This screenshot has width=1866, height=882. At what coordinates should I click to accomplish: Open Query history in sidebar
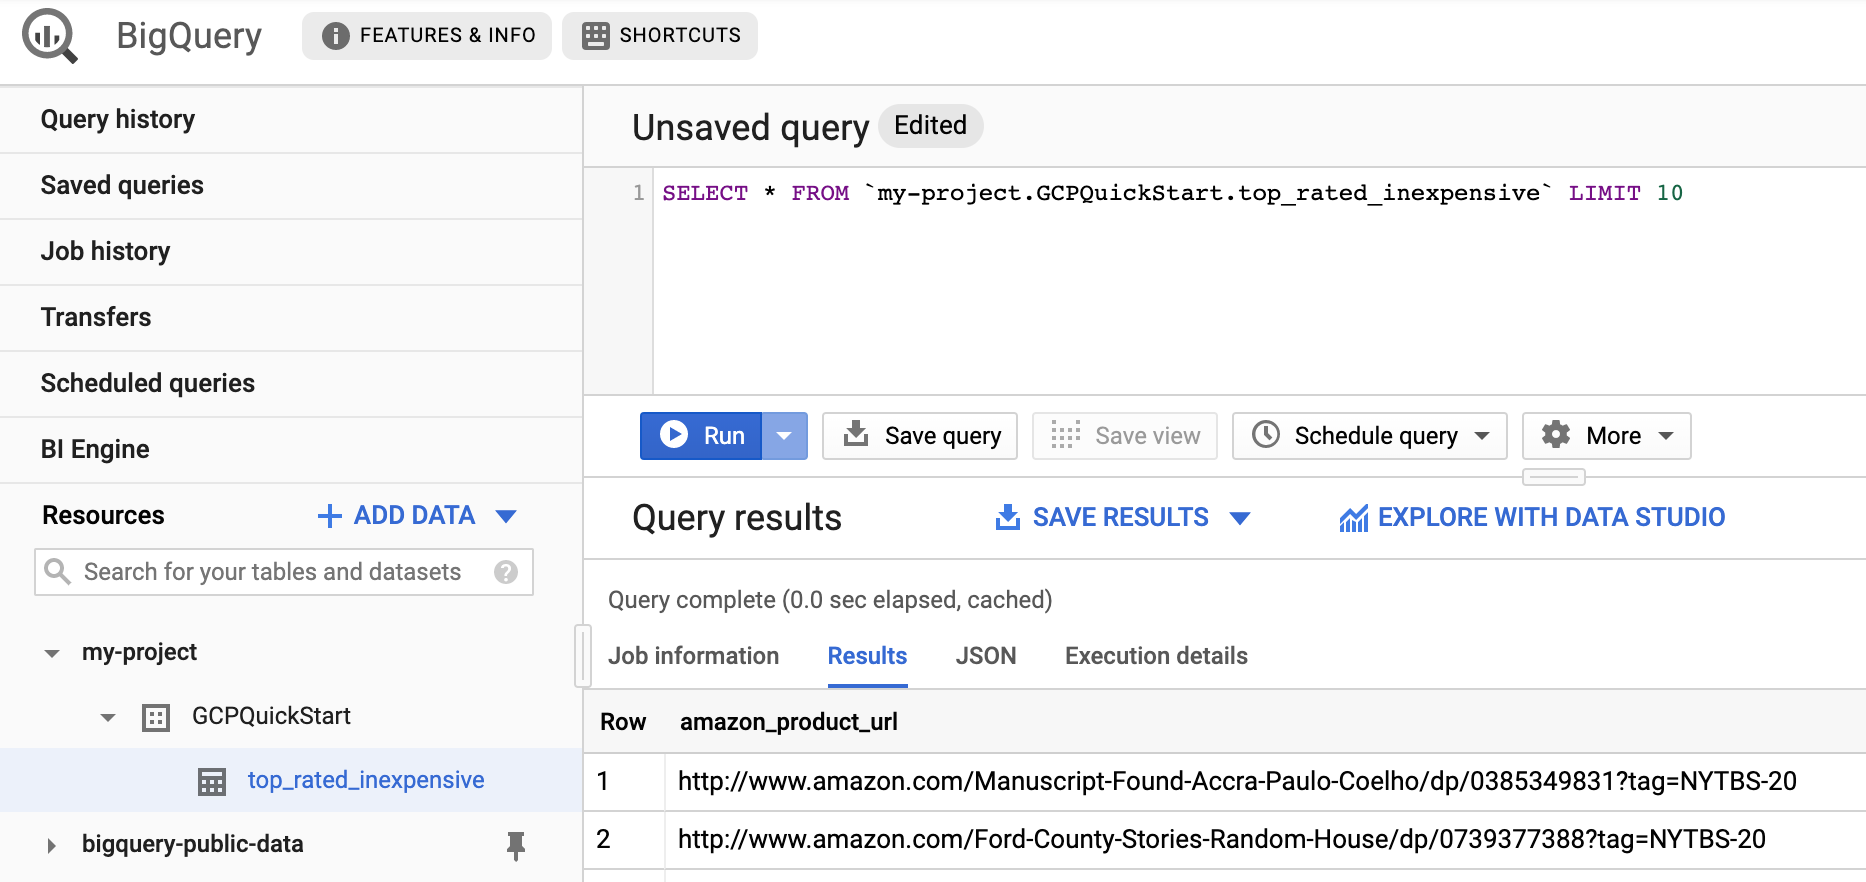(118, 120)
